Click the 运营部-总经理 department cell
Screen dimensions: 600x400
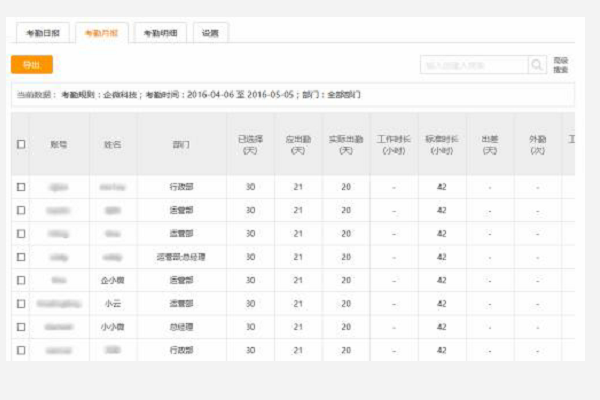(x=181, y=257)
